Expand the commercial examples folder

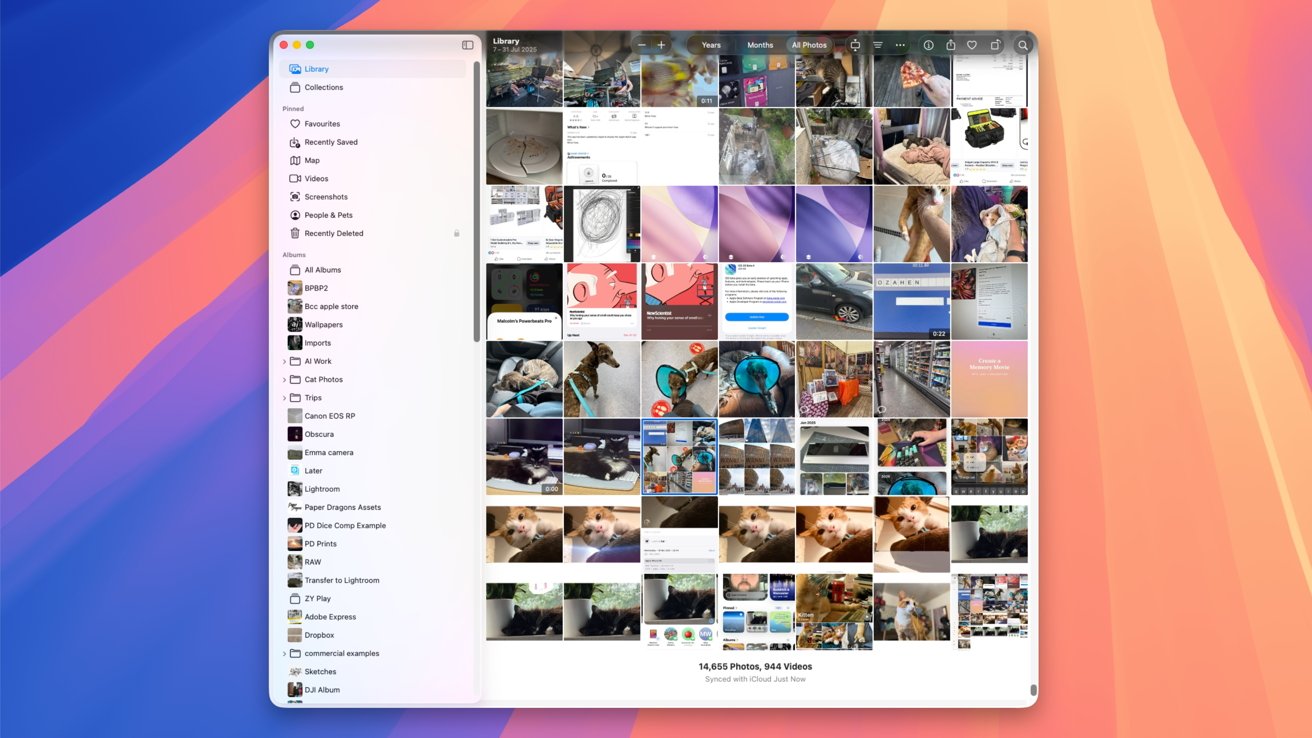tap(284, 654)
